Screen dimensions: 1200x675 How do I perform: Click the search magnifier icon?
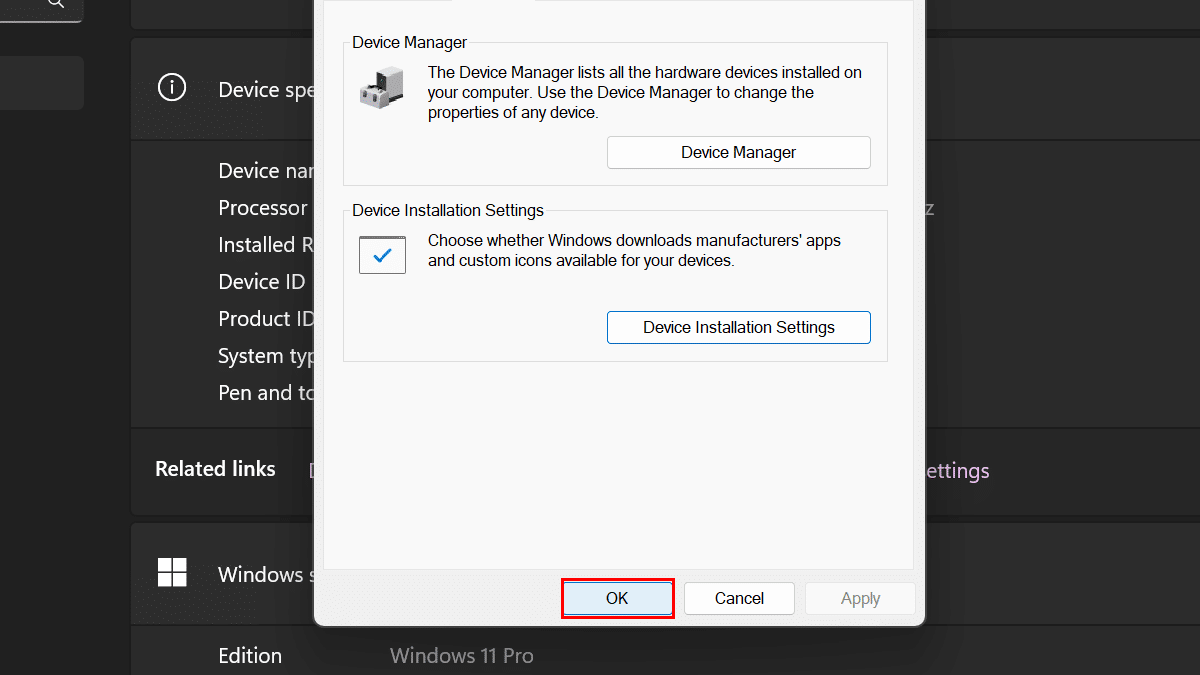[x=56, y=4]
